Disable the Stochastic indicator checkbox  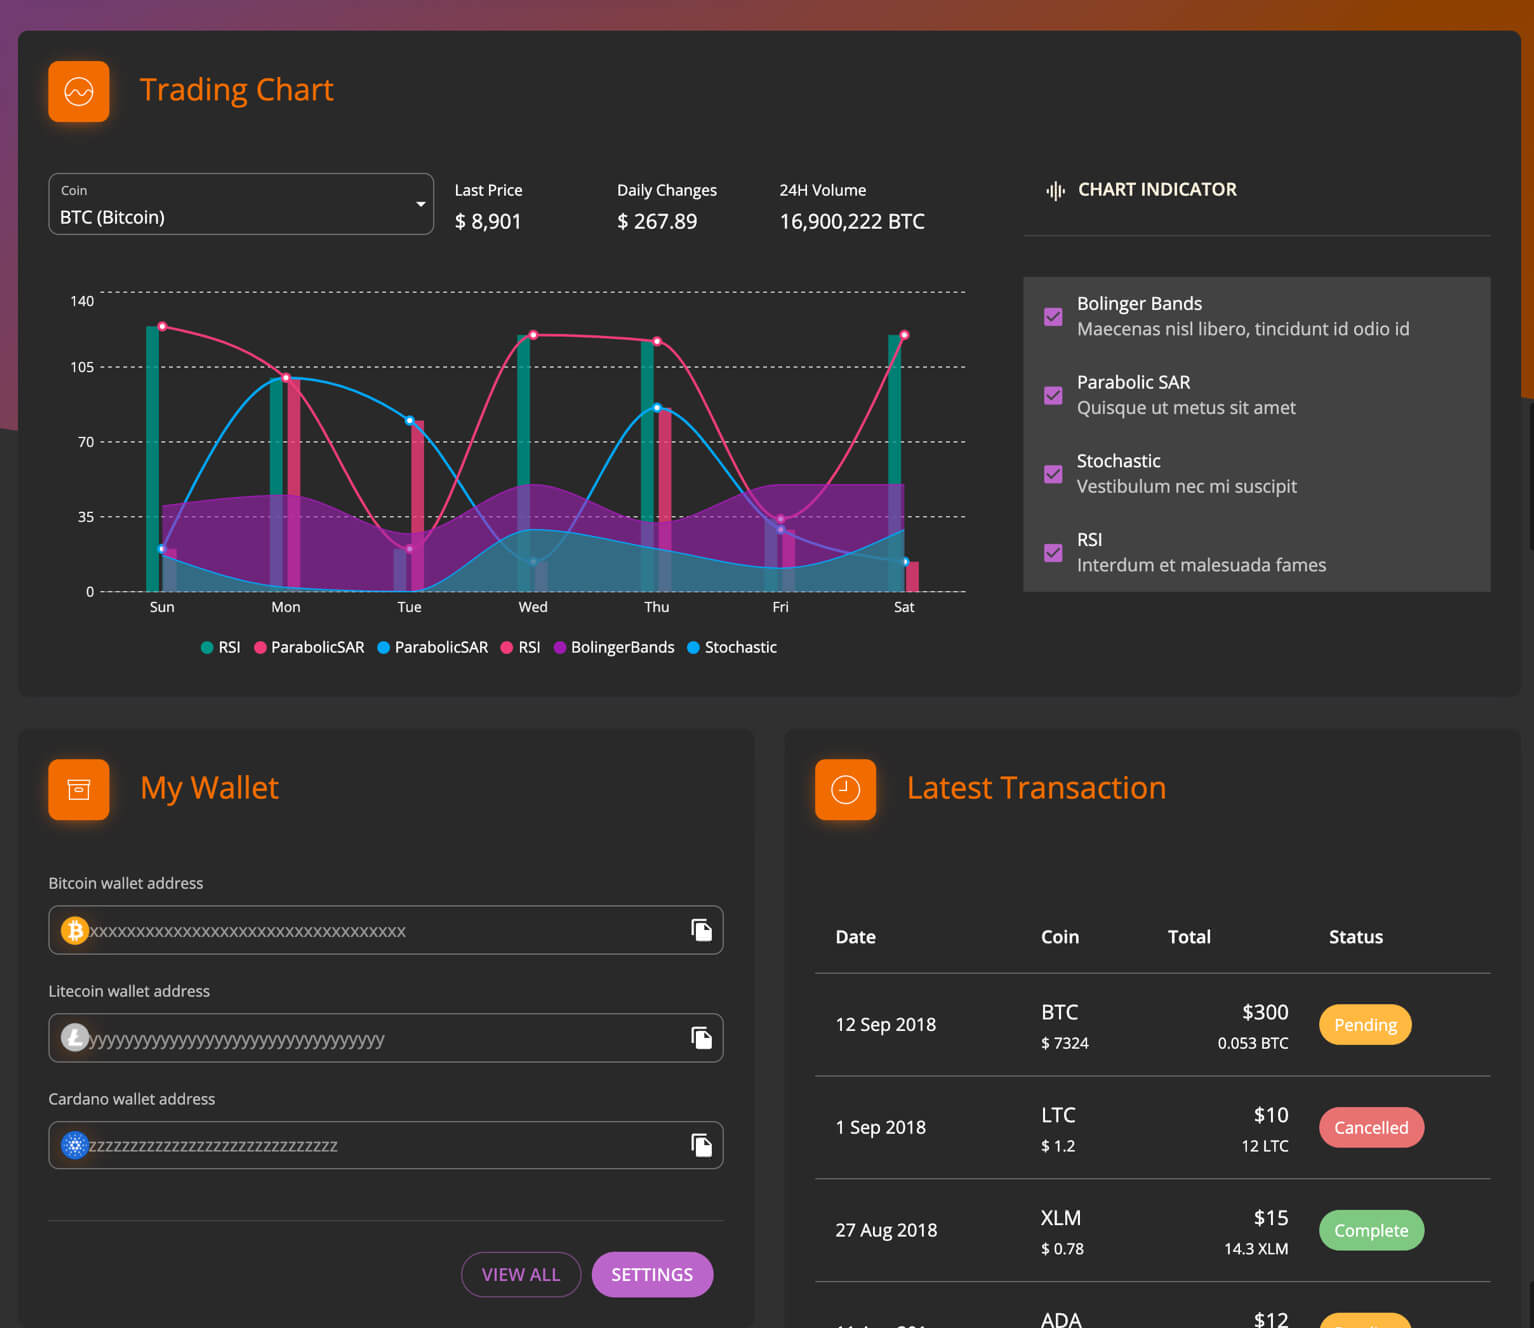tap(1053, 474)
